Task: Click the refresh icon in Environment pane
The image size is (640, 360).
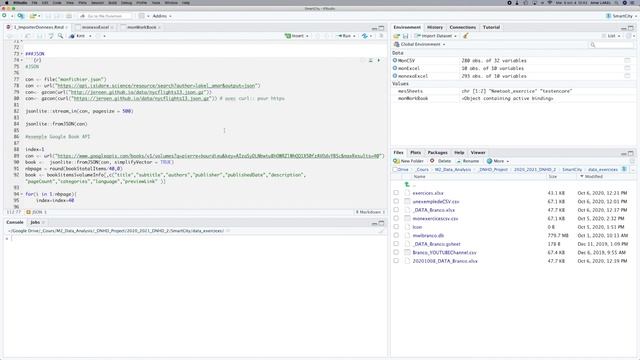Action: click(629, 36)
